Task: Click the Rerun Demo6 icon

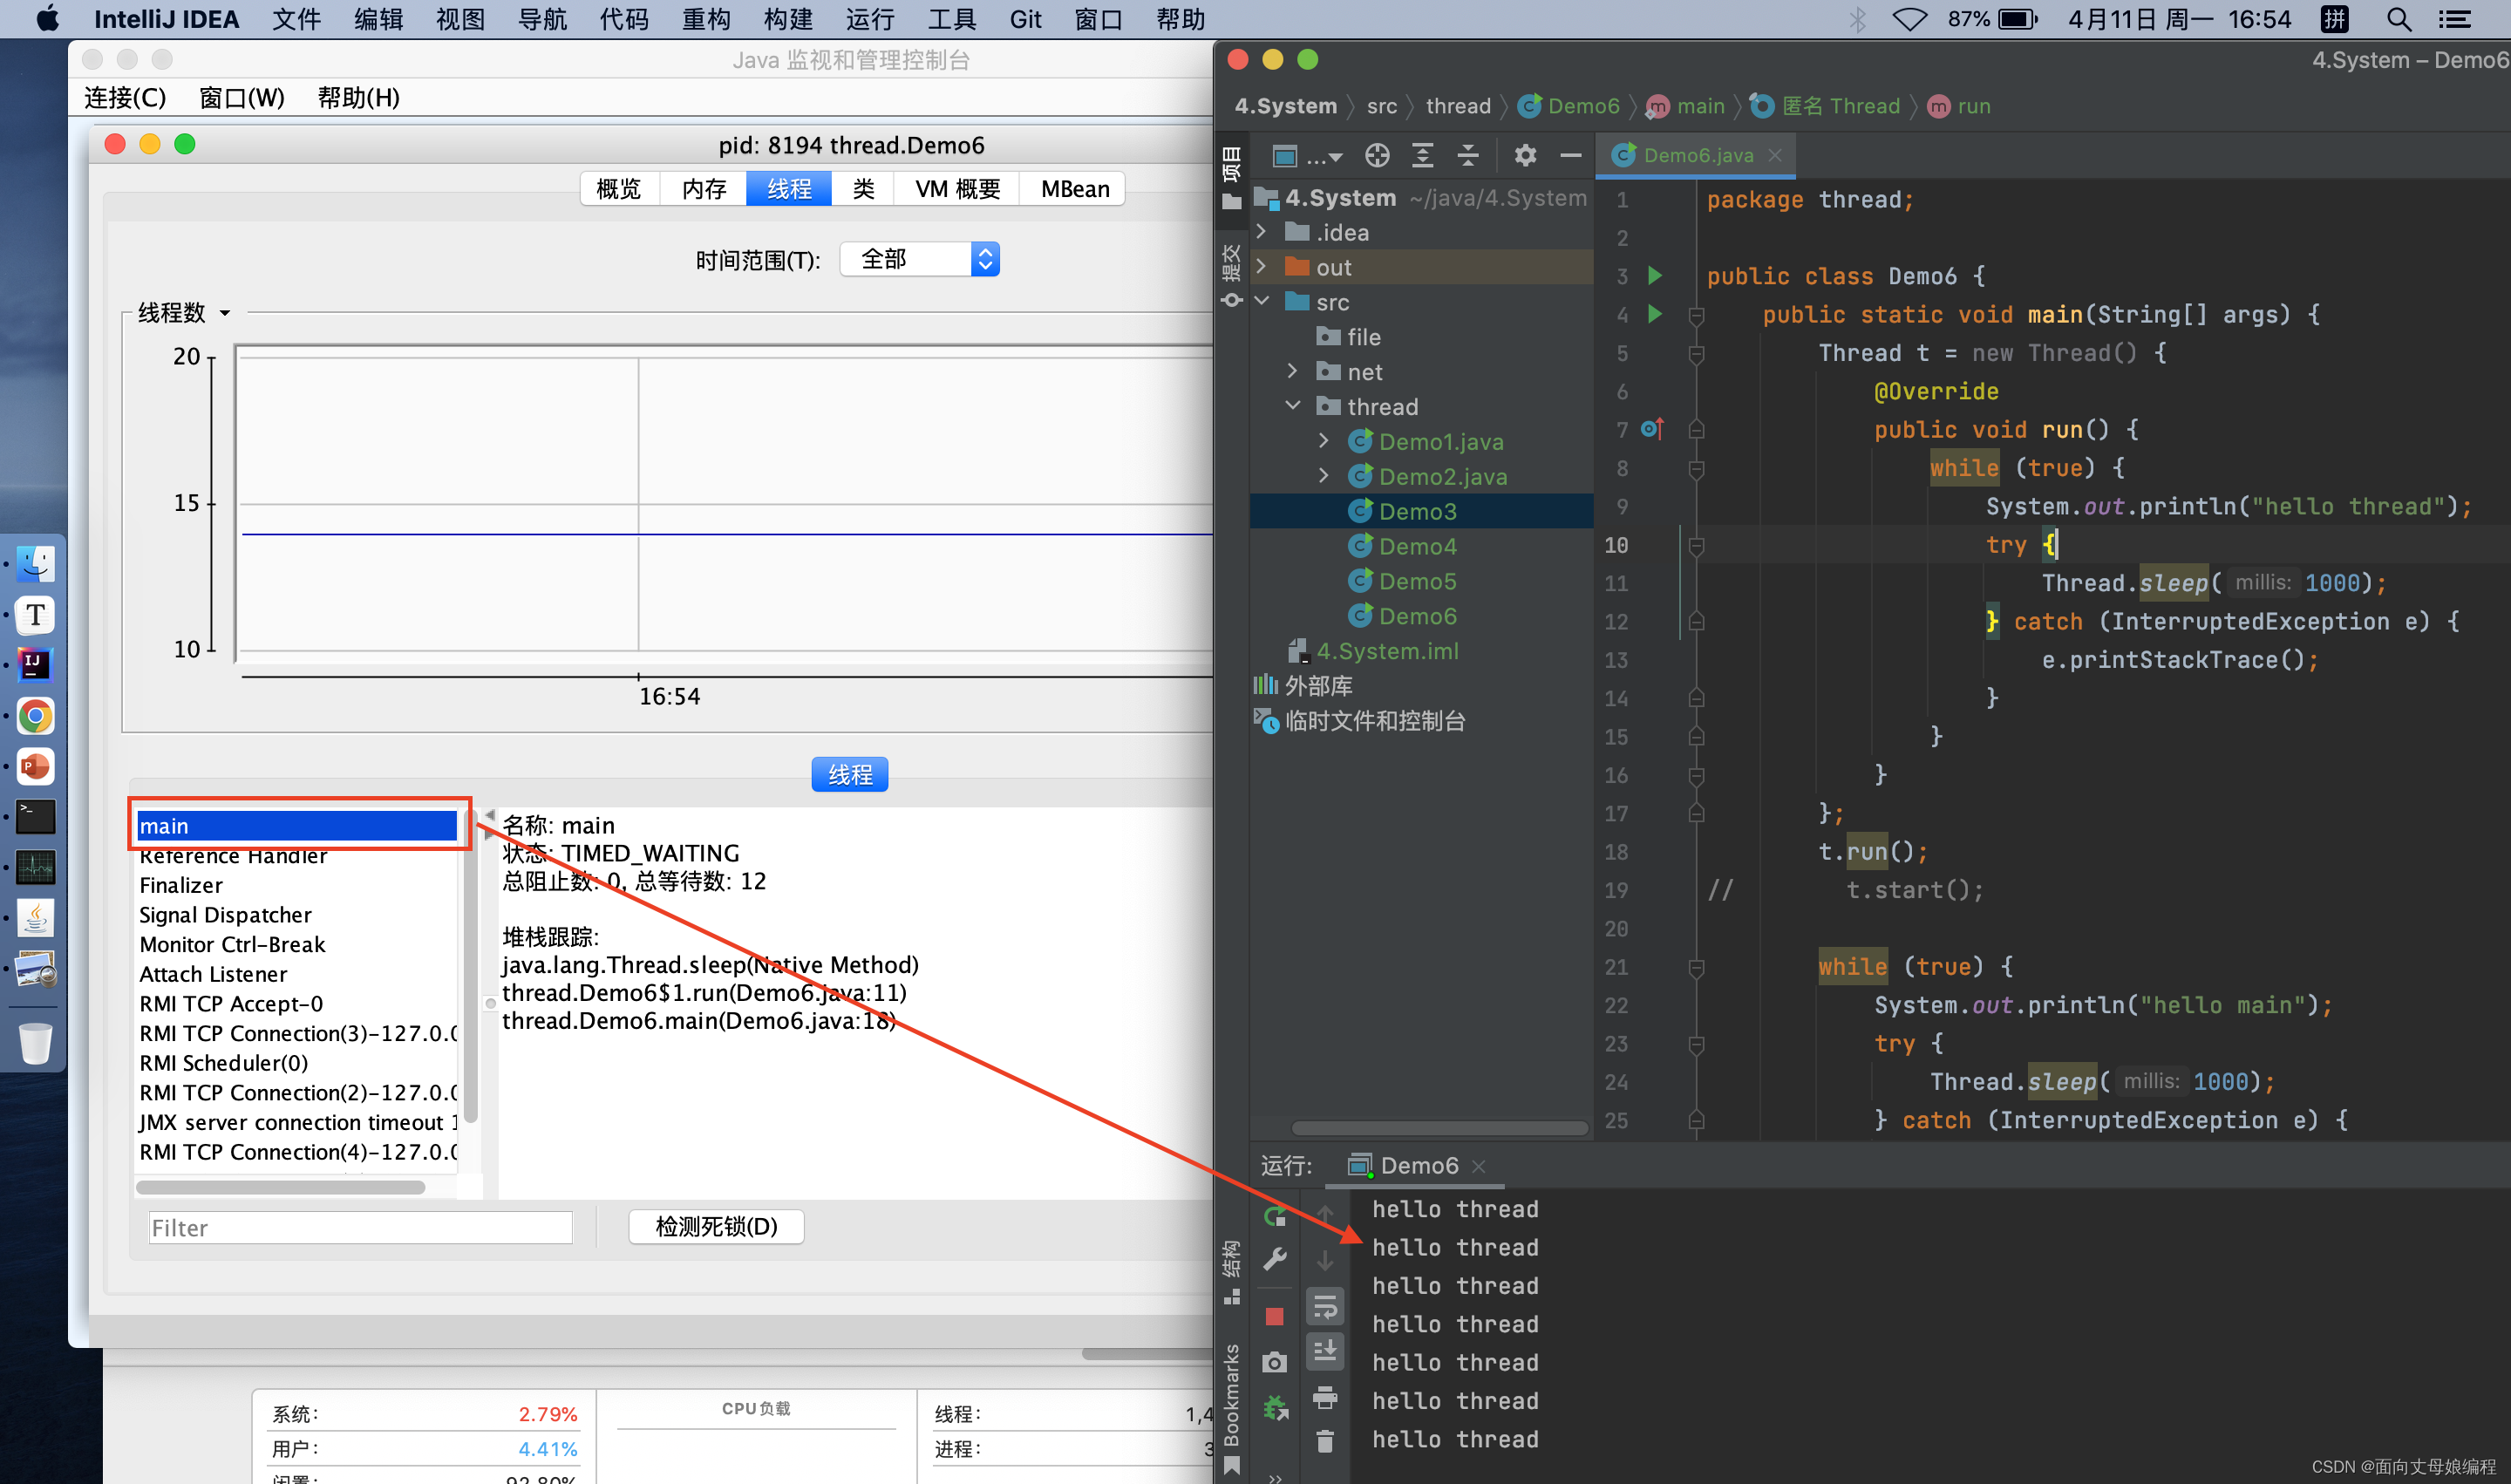Action: [1274, 1217]
